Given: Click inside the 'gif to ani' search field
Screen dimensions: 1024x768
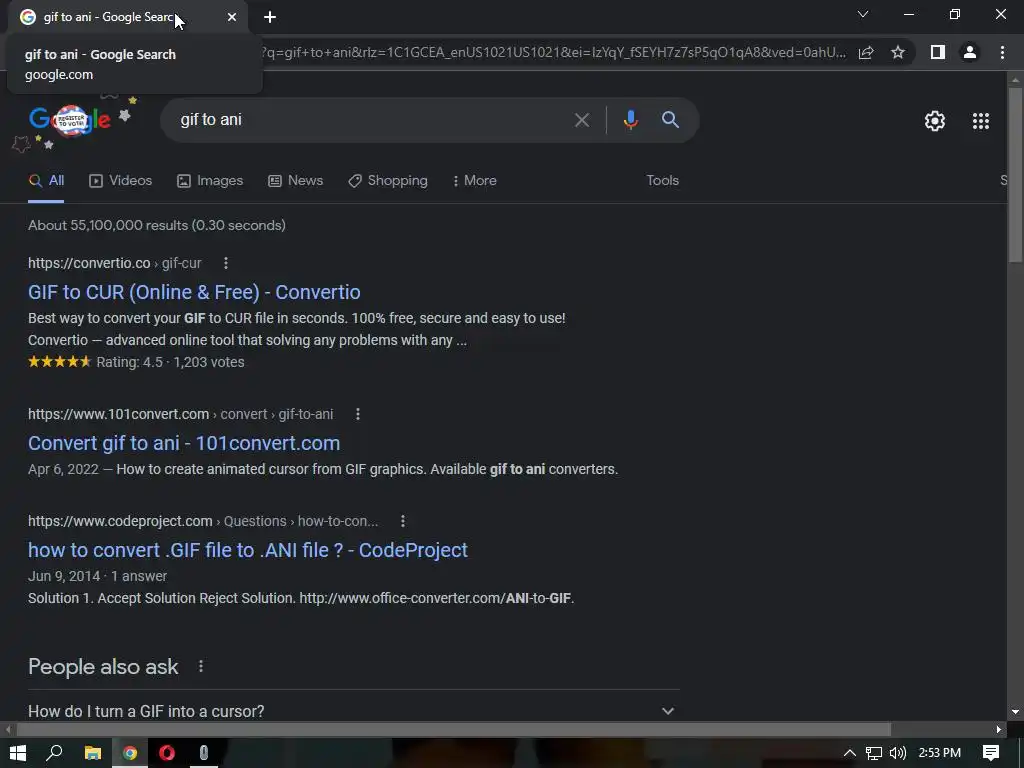Looking at the screenshot, I should 372,120.
